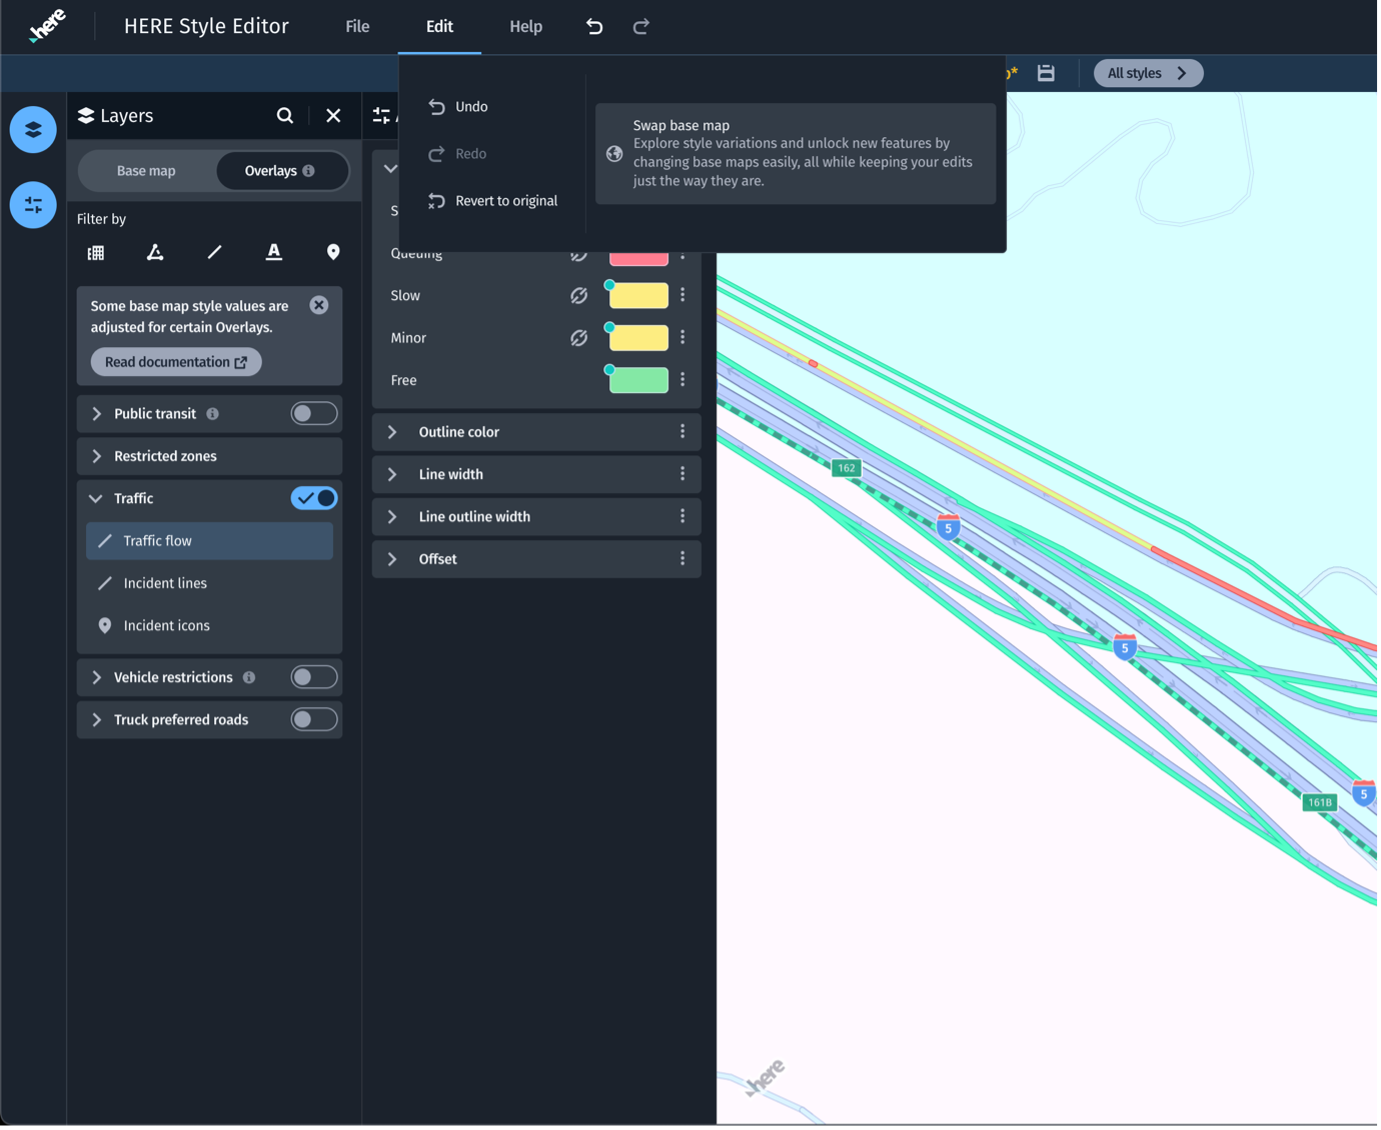Switch to Base map tab
Screen dimensions: 1381x1130
click(x=146, y=171)
